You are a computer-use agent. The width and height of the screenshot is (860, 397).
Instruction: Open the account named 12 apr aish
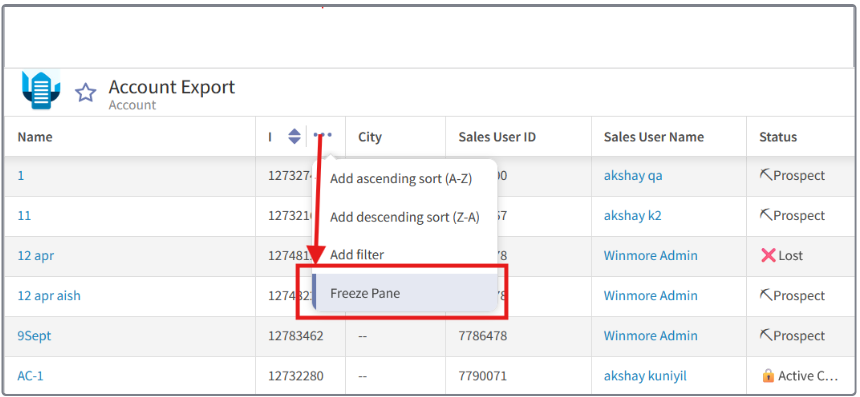(49, 296)
